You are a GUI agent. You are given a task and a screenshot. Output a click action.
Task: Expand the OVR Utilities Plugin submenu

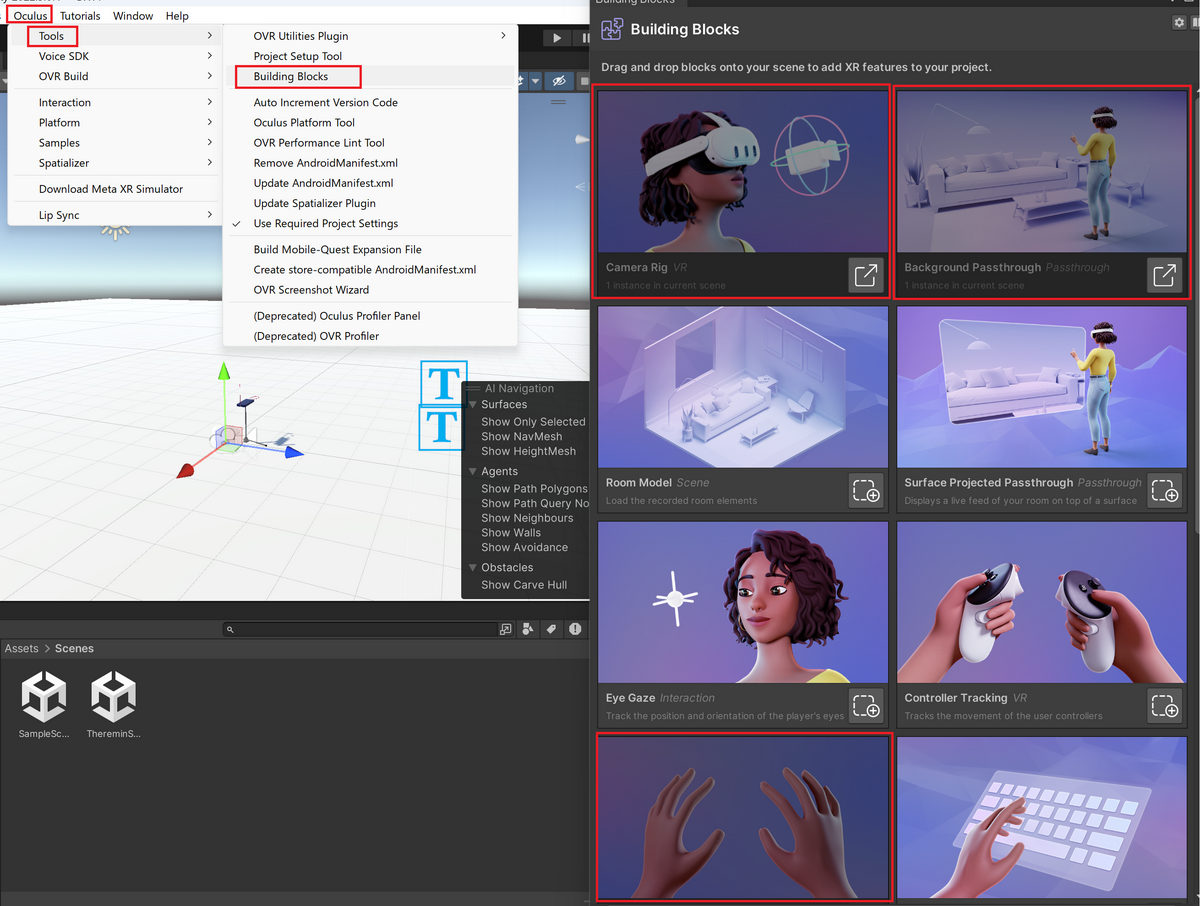(x=369, y=36)
